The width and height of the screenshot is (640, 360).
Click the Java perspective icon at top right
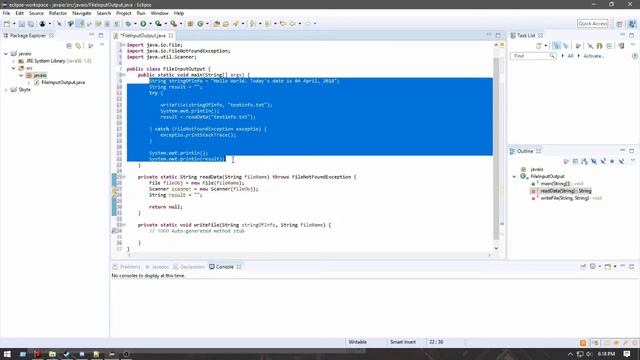pos(632,24)
